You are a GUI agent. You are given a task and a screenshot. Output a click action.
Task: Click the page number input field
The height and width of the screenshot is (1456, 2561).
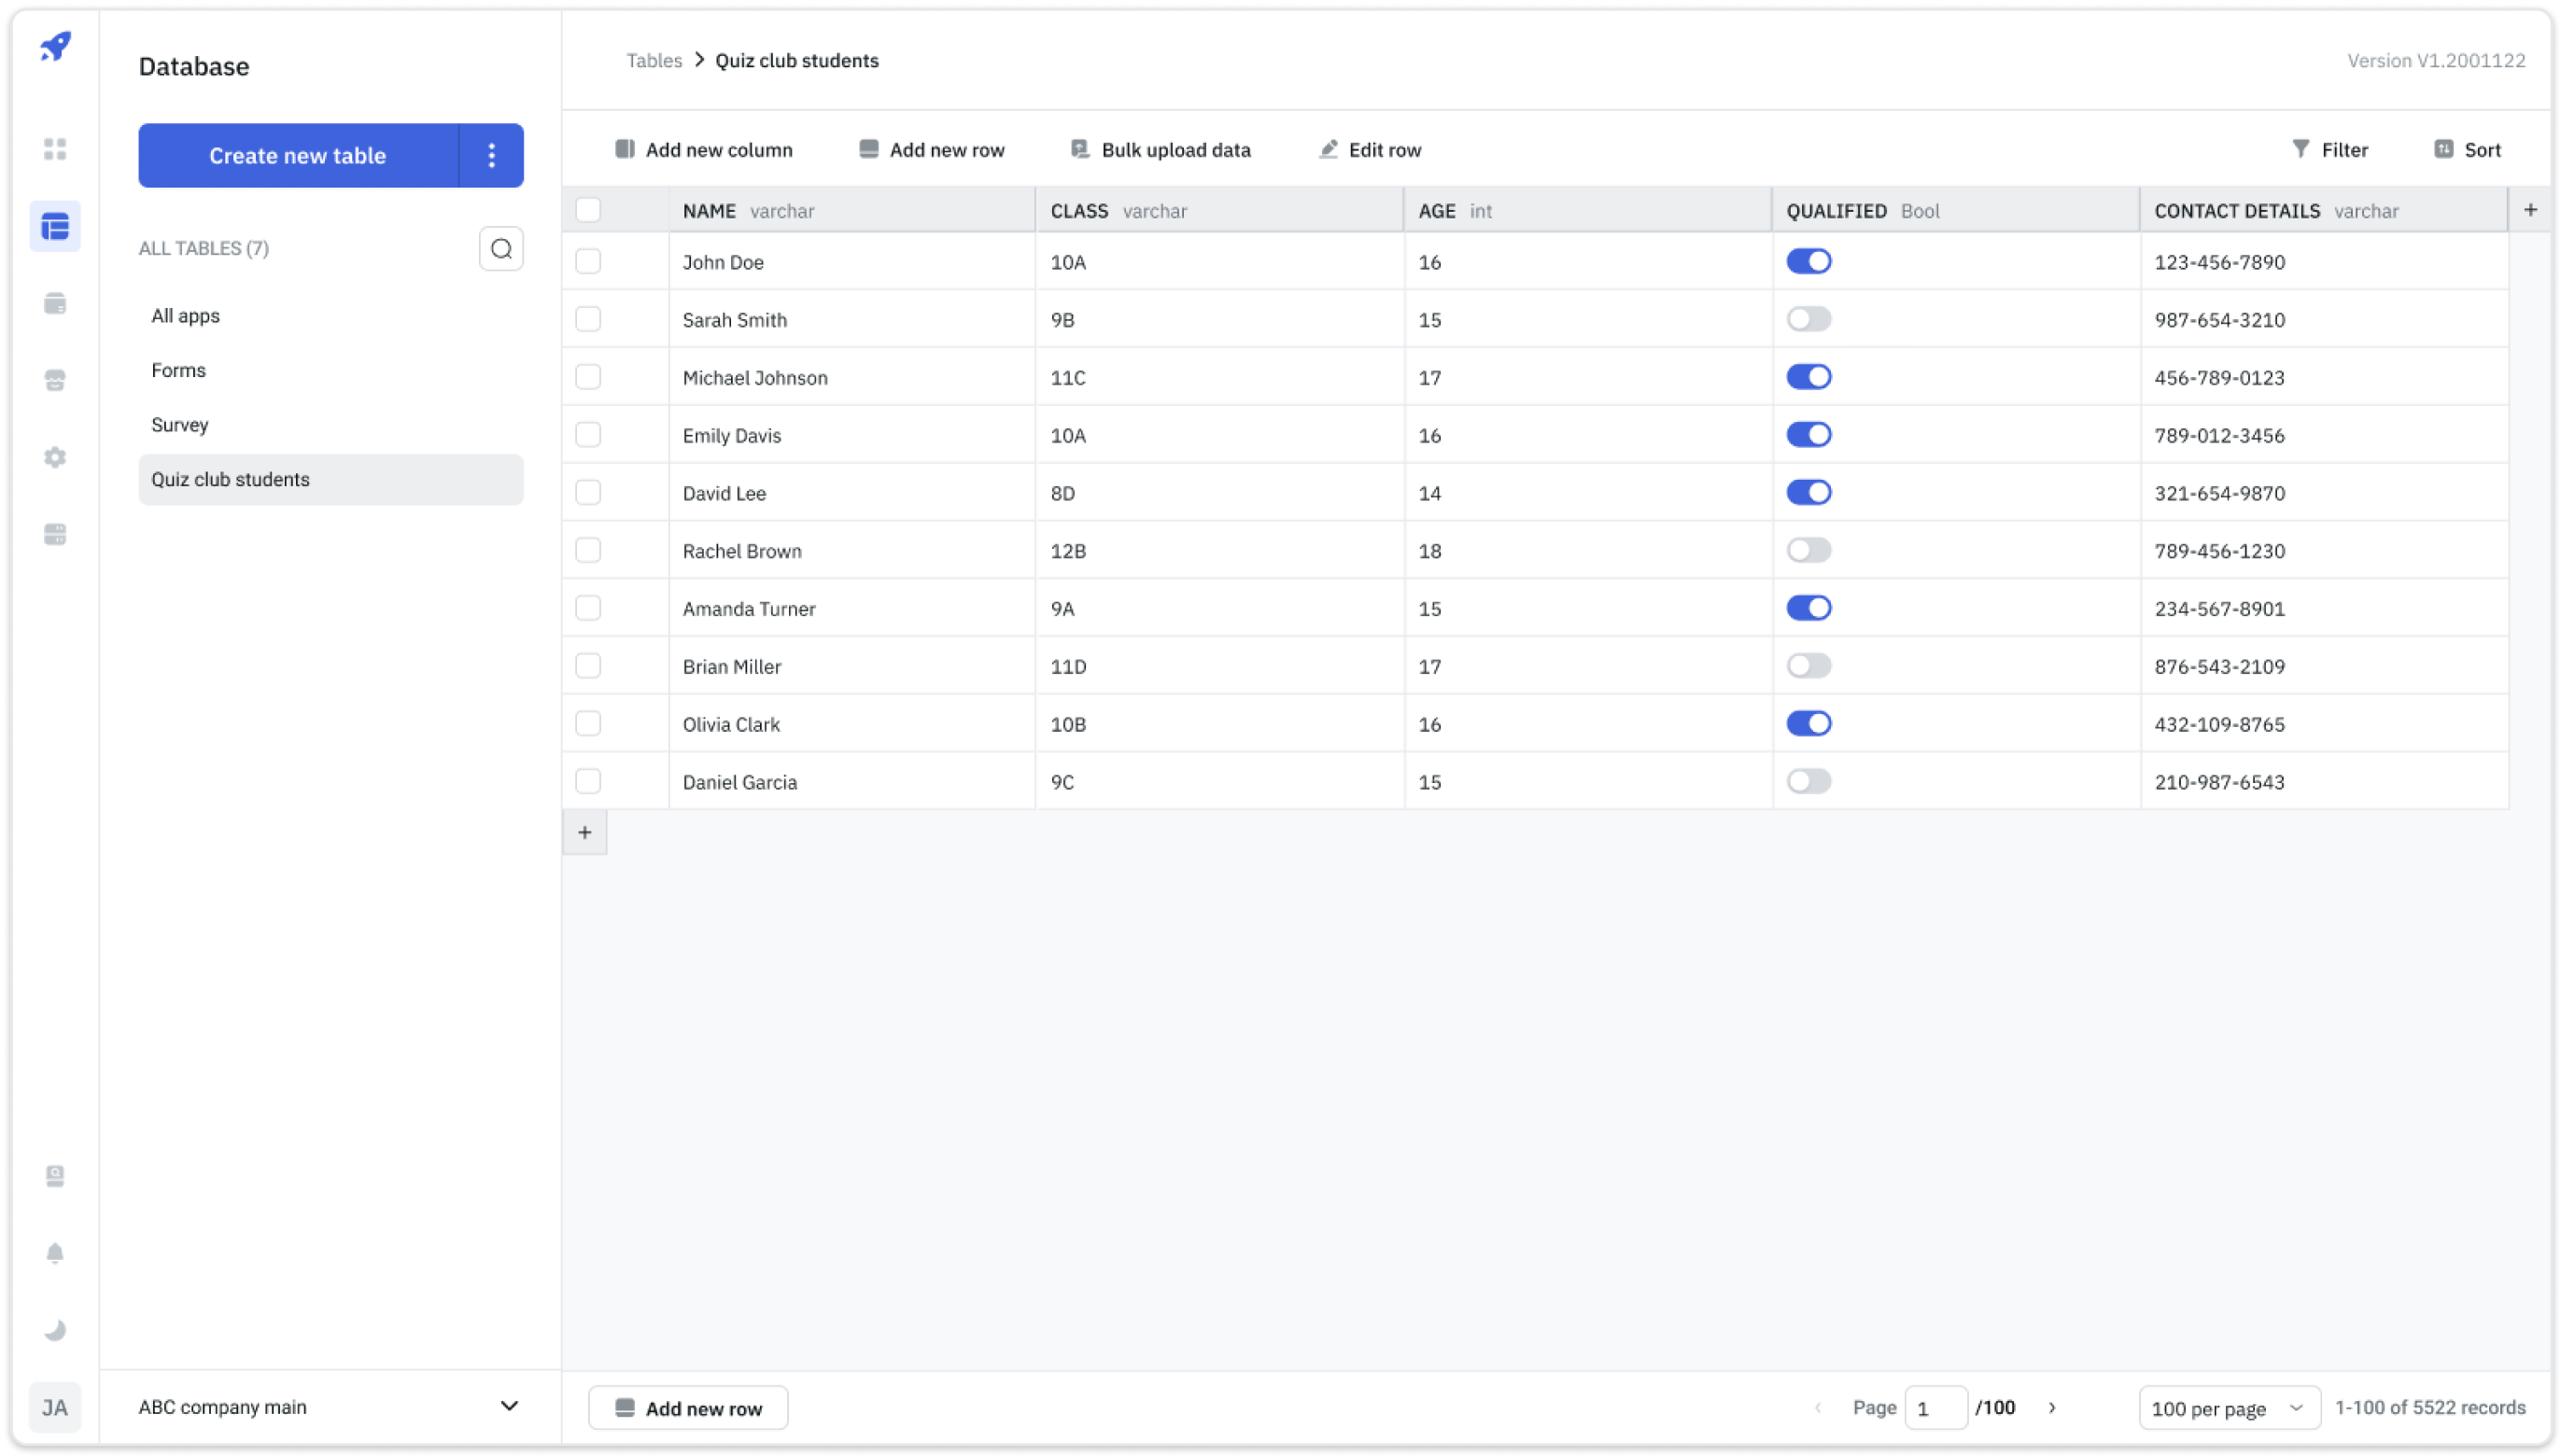pos(1935,1408)
